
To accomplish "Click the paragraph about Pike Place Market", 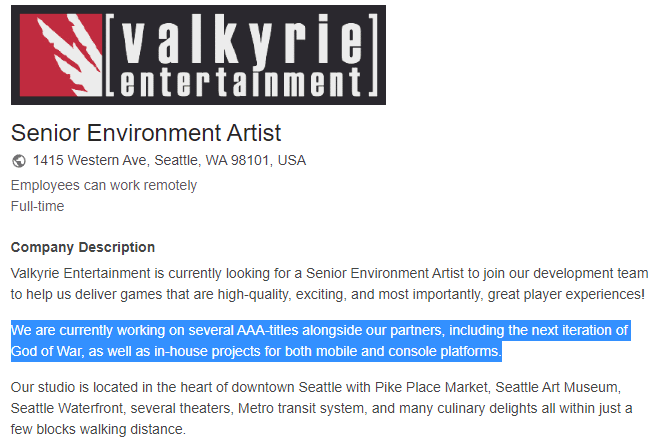I will tap(321, 408).
